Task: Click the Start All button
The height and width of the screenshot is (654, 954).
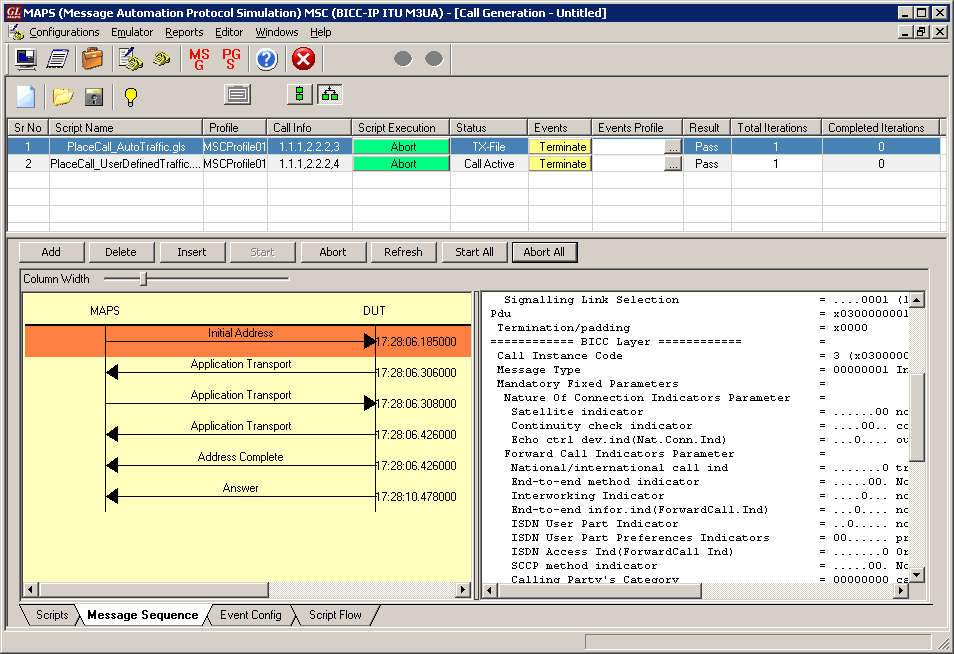Action: pyautogui.click(x=475, y=252)
